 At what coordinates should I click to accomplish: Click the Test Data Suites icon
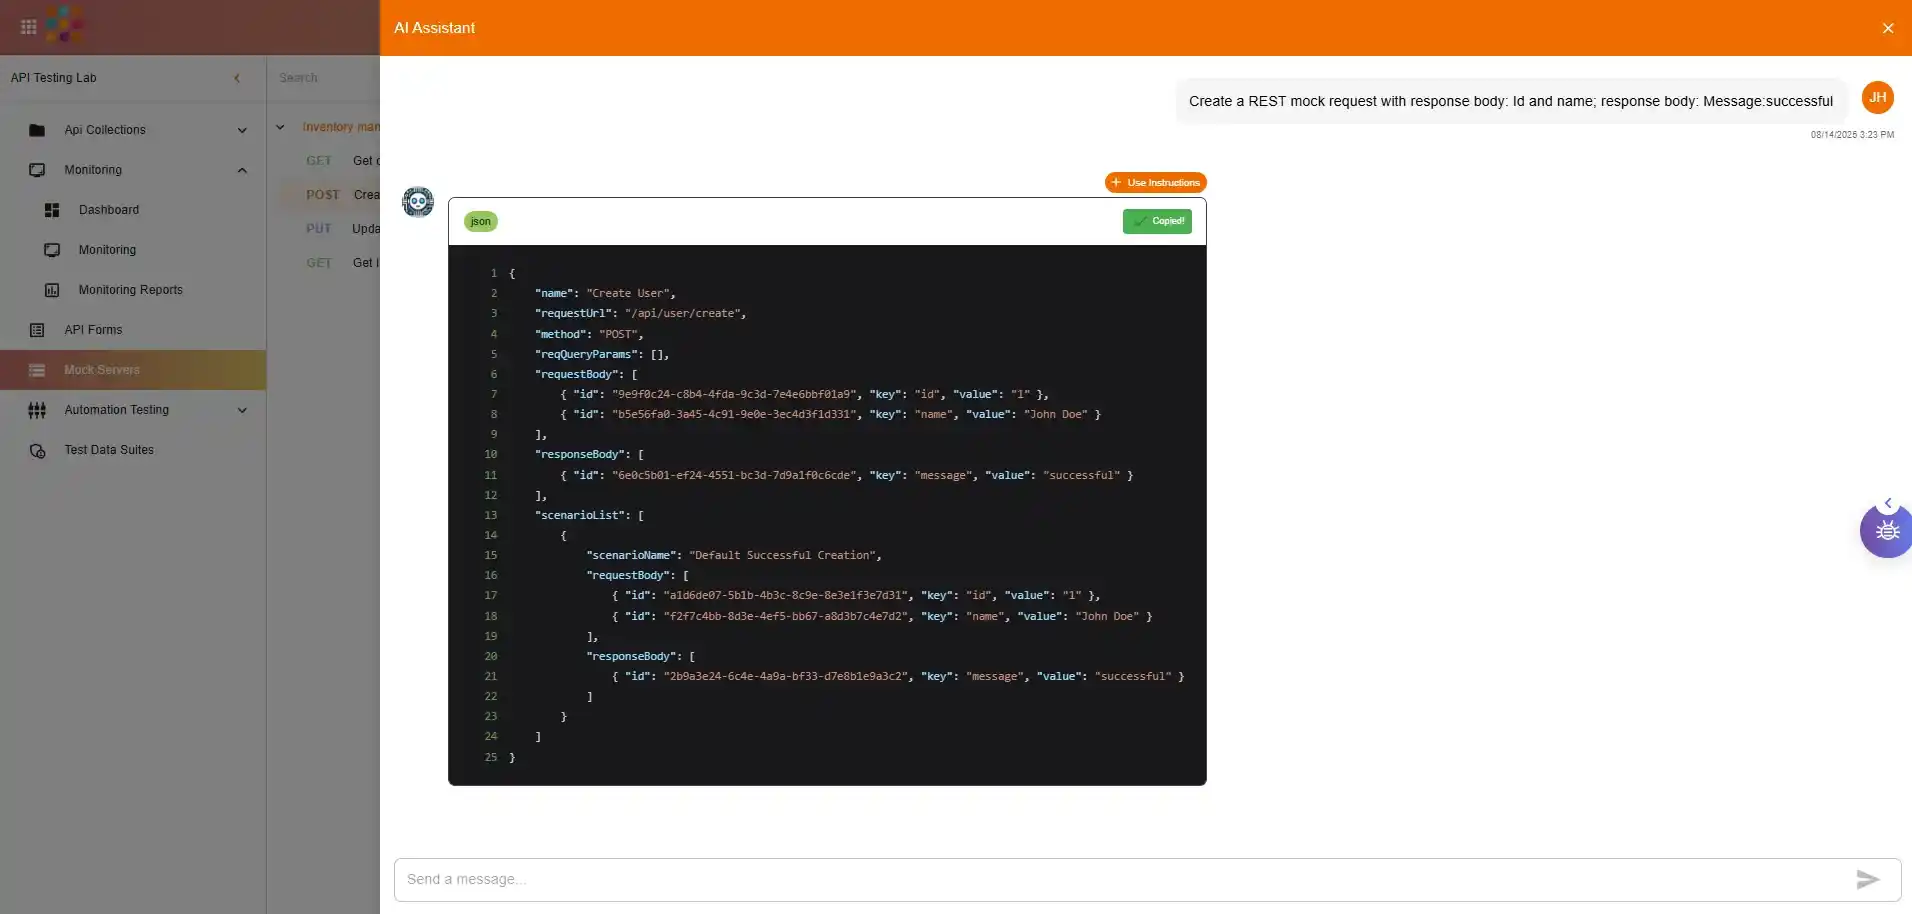point(37,451)
